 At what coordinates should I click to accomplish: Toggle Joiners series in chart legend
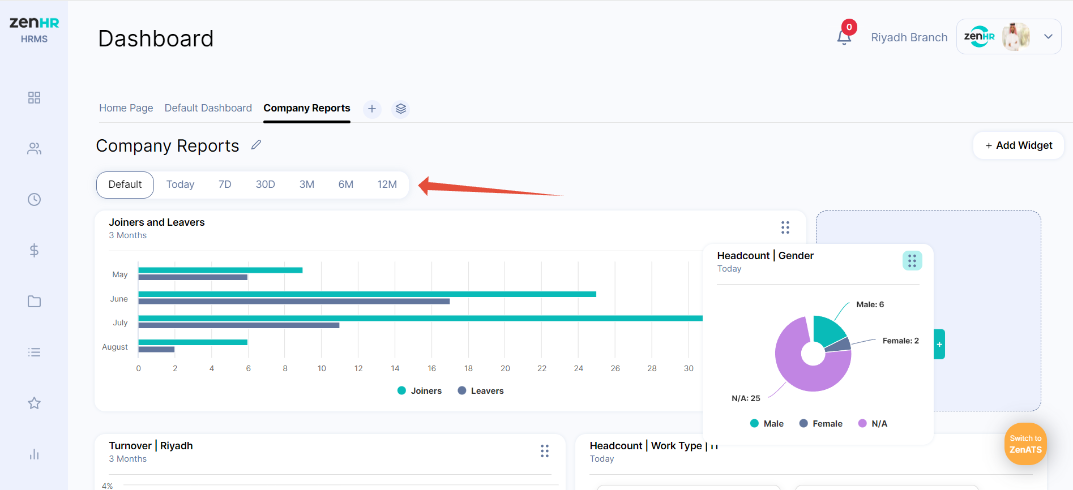click(x=419, y=391)
